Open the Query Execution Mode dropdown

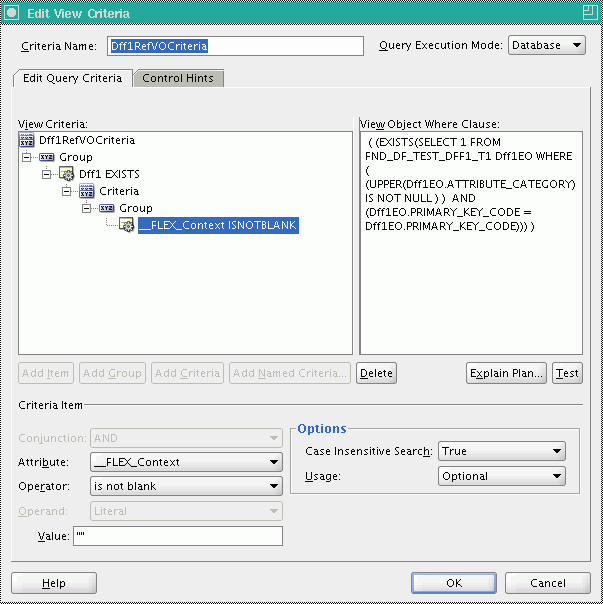[547, 45]
